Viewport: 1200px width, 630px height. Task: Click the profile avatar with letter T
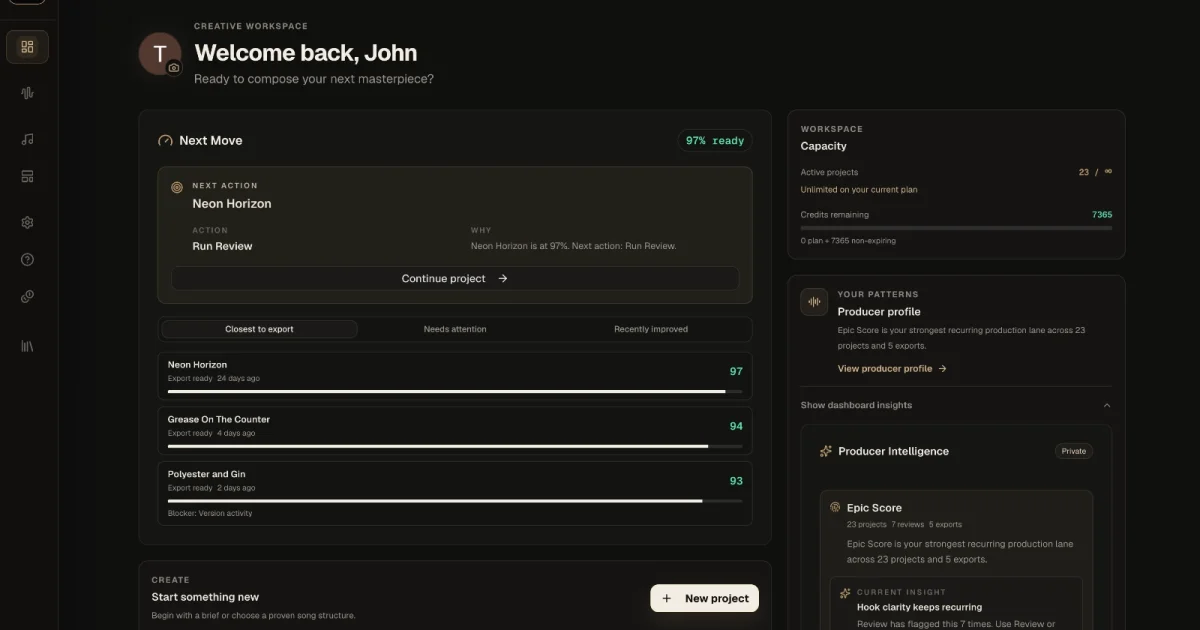tap(159, 53)
